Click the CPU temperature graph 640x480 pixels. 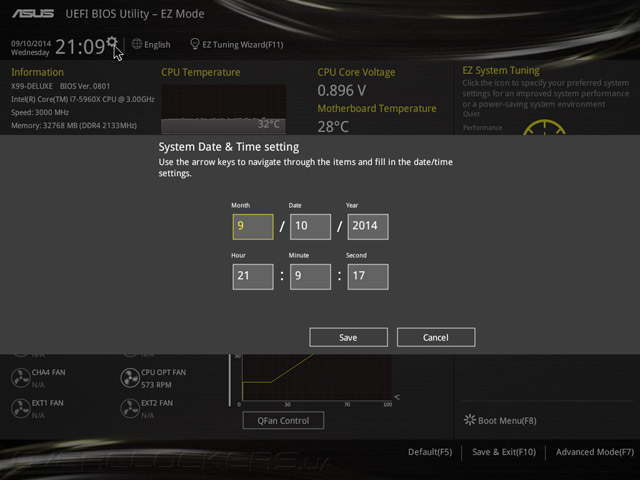(x=224, y=109)
